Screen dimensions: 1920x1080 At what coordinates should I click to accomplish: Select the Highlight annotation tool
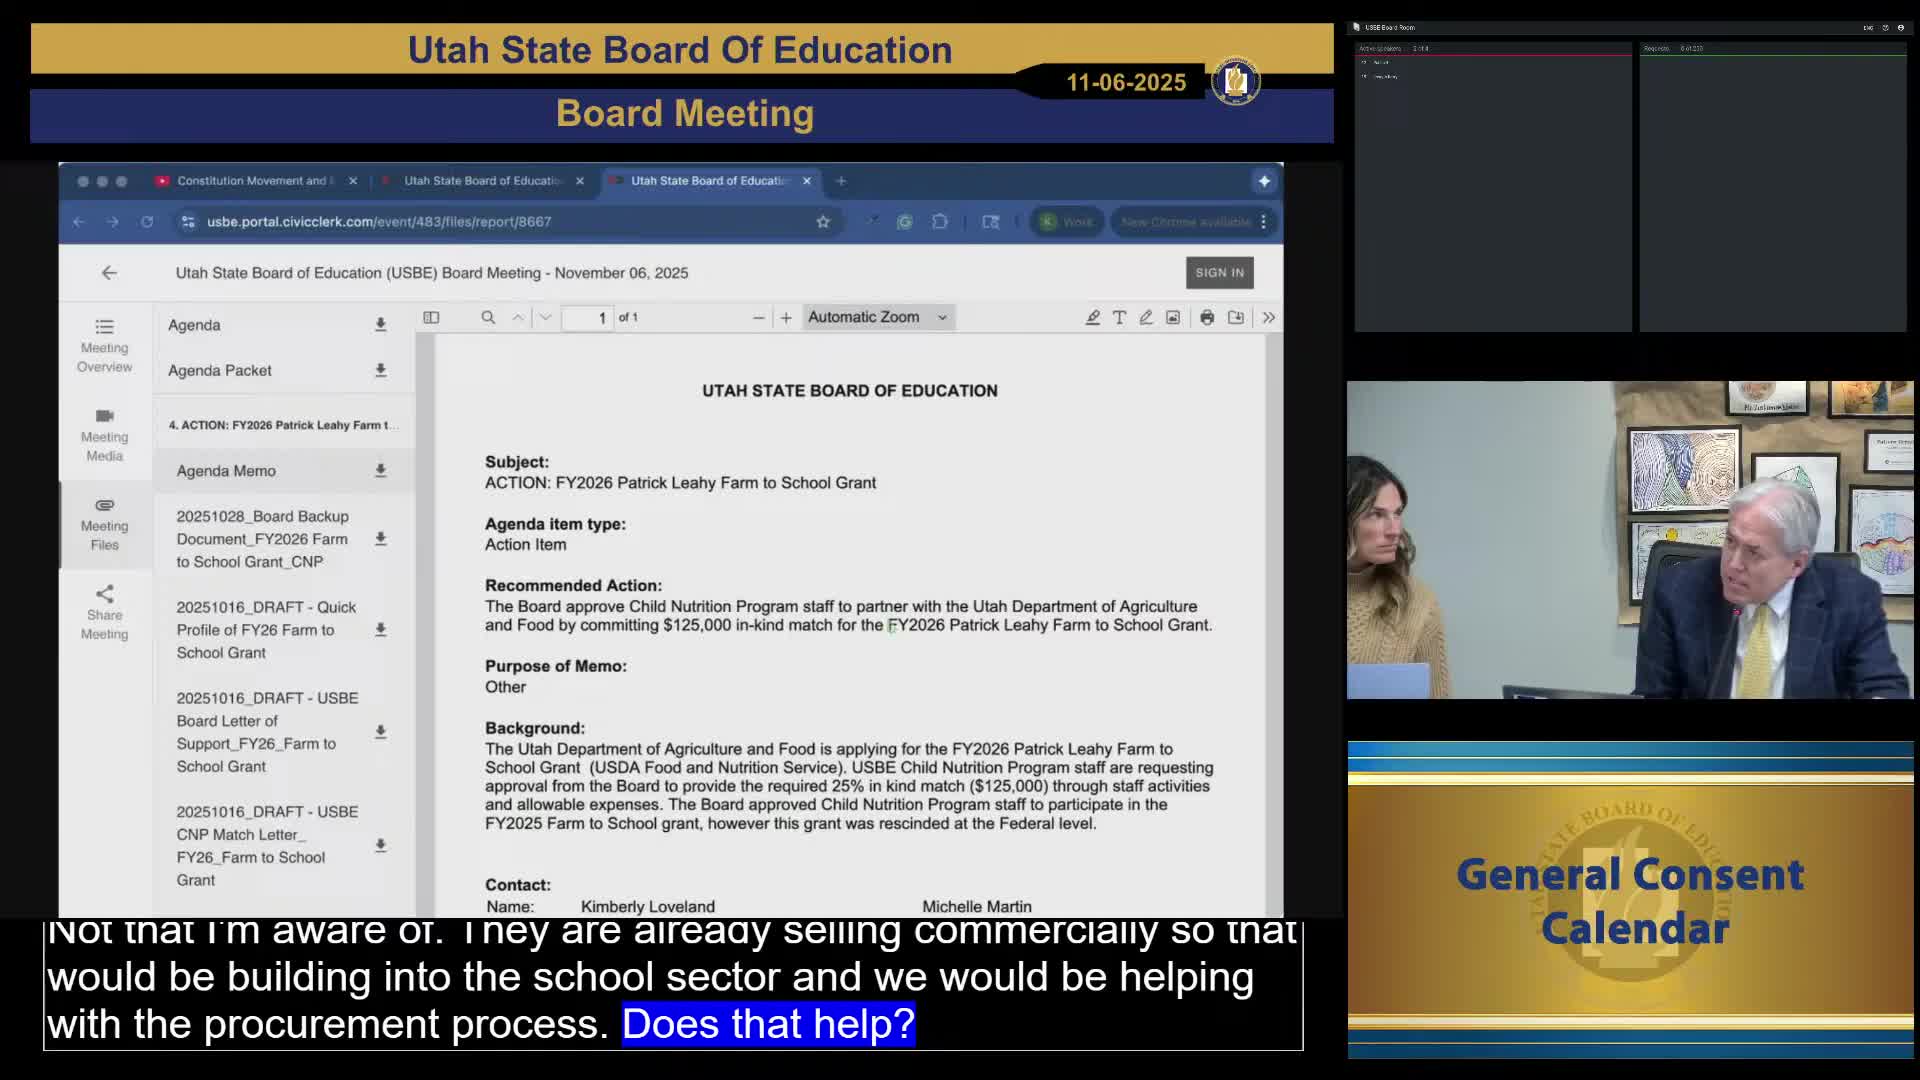click(x=1092, y=317)
